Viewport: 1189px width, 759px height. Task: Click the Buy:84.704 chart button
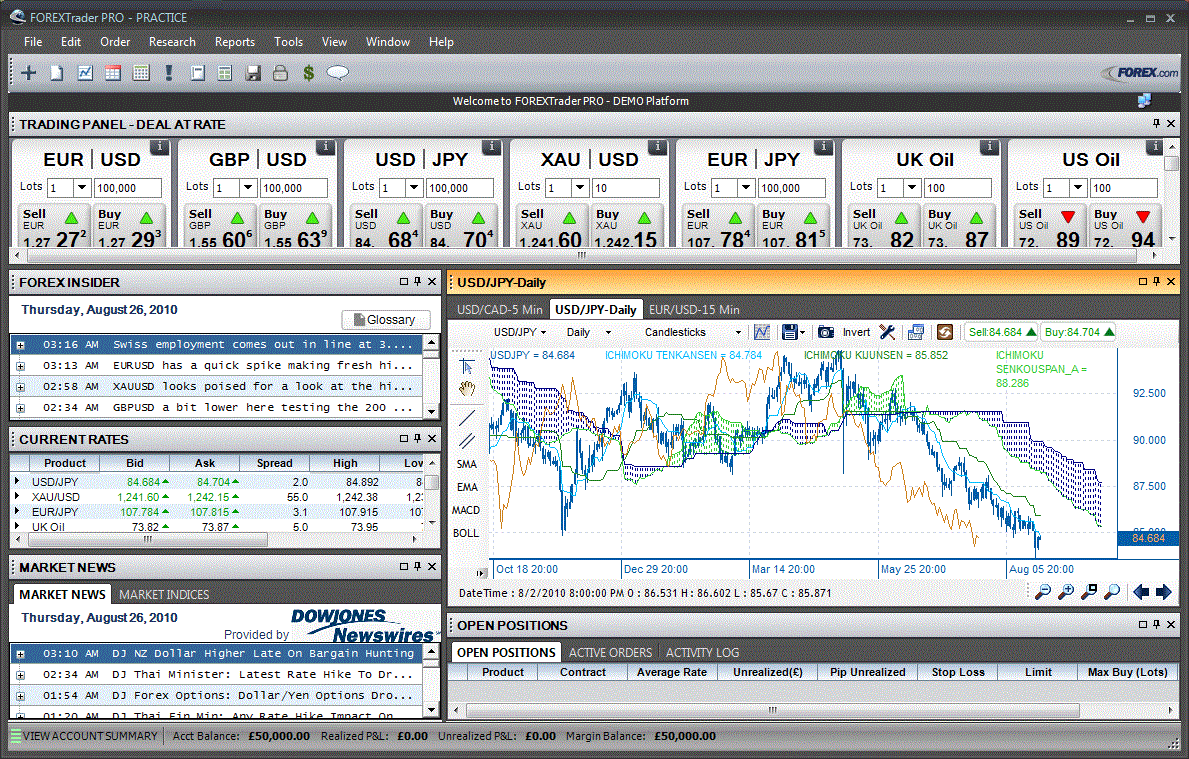coord(1078,332)
